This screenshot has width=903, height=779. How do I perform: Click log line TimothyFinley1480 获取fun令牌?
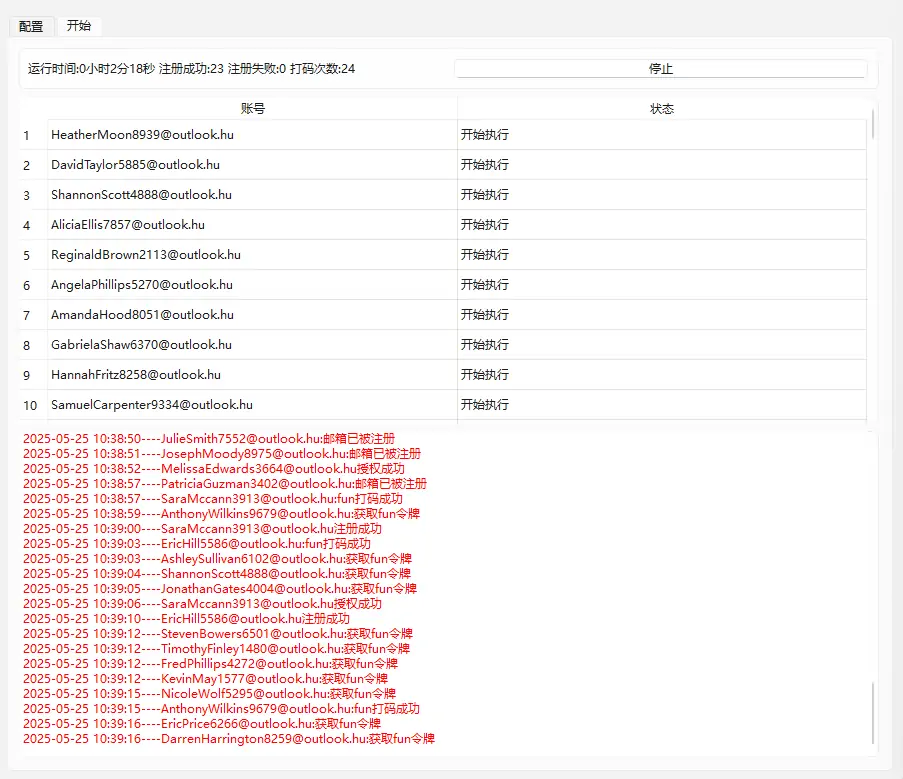[217, 648]
